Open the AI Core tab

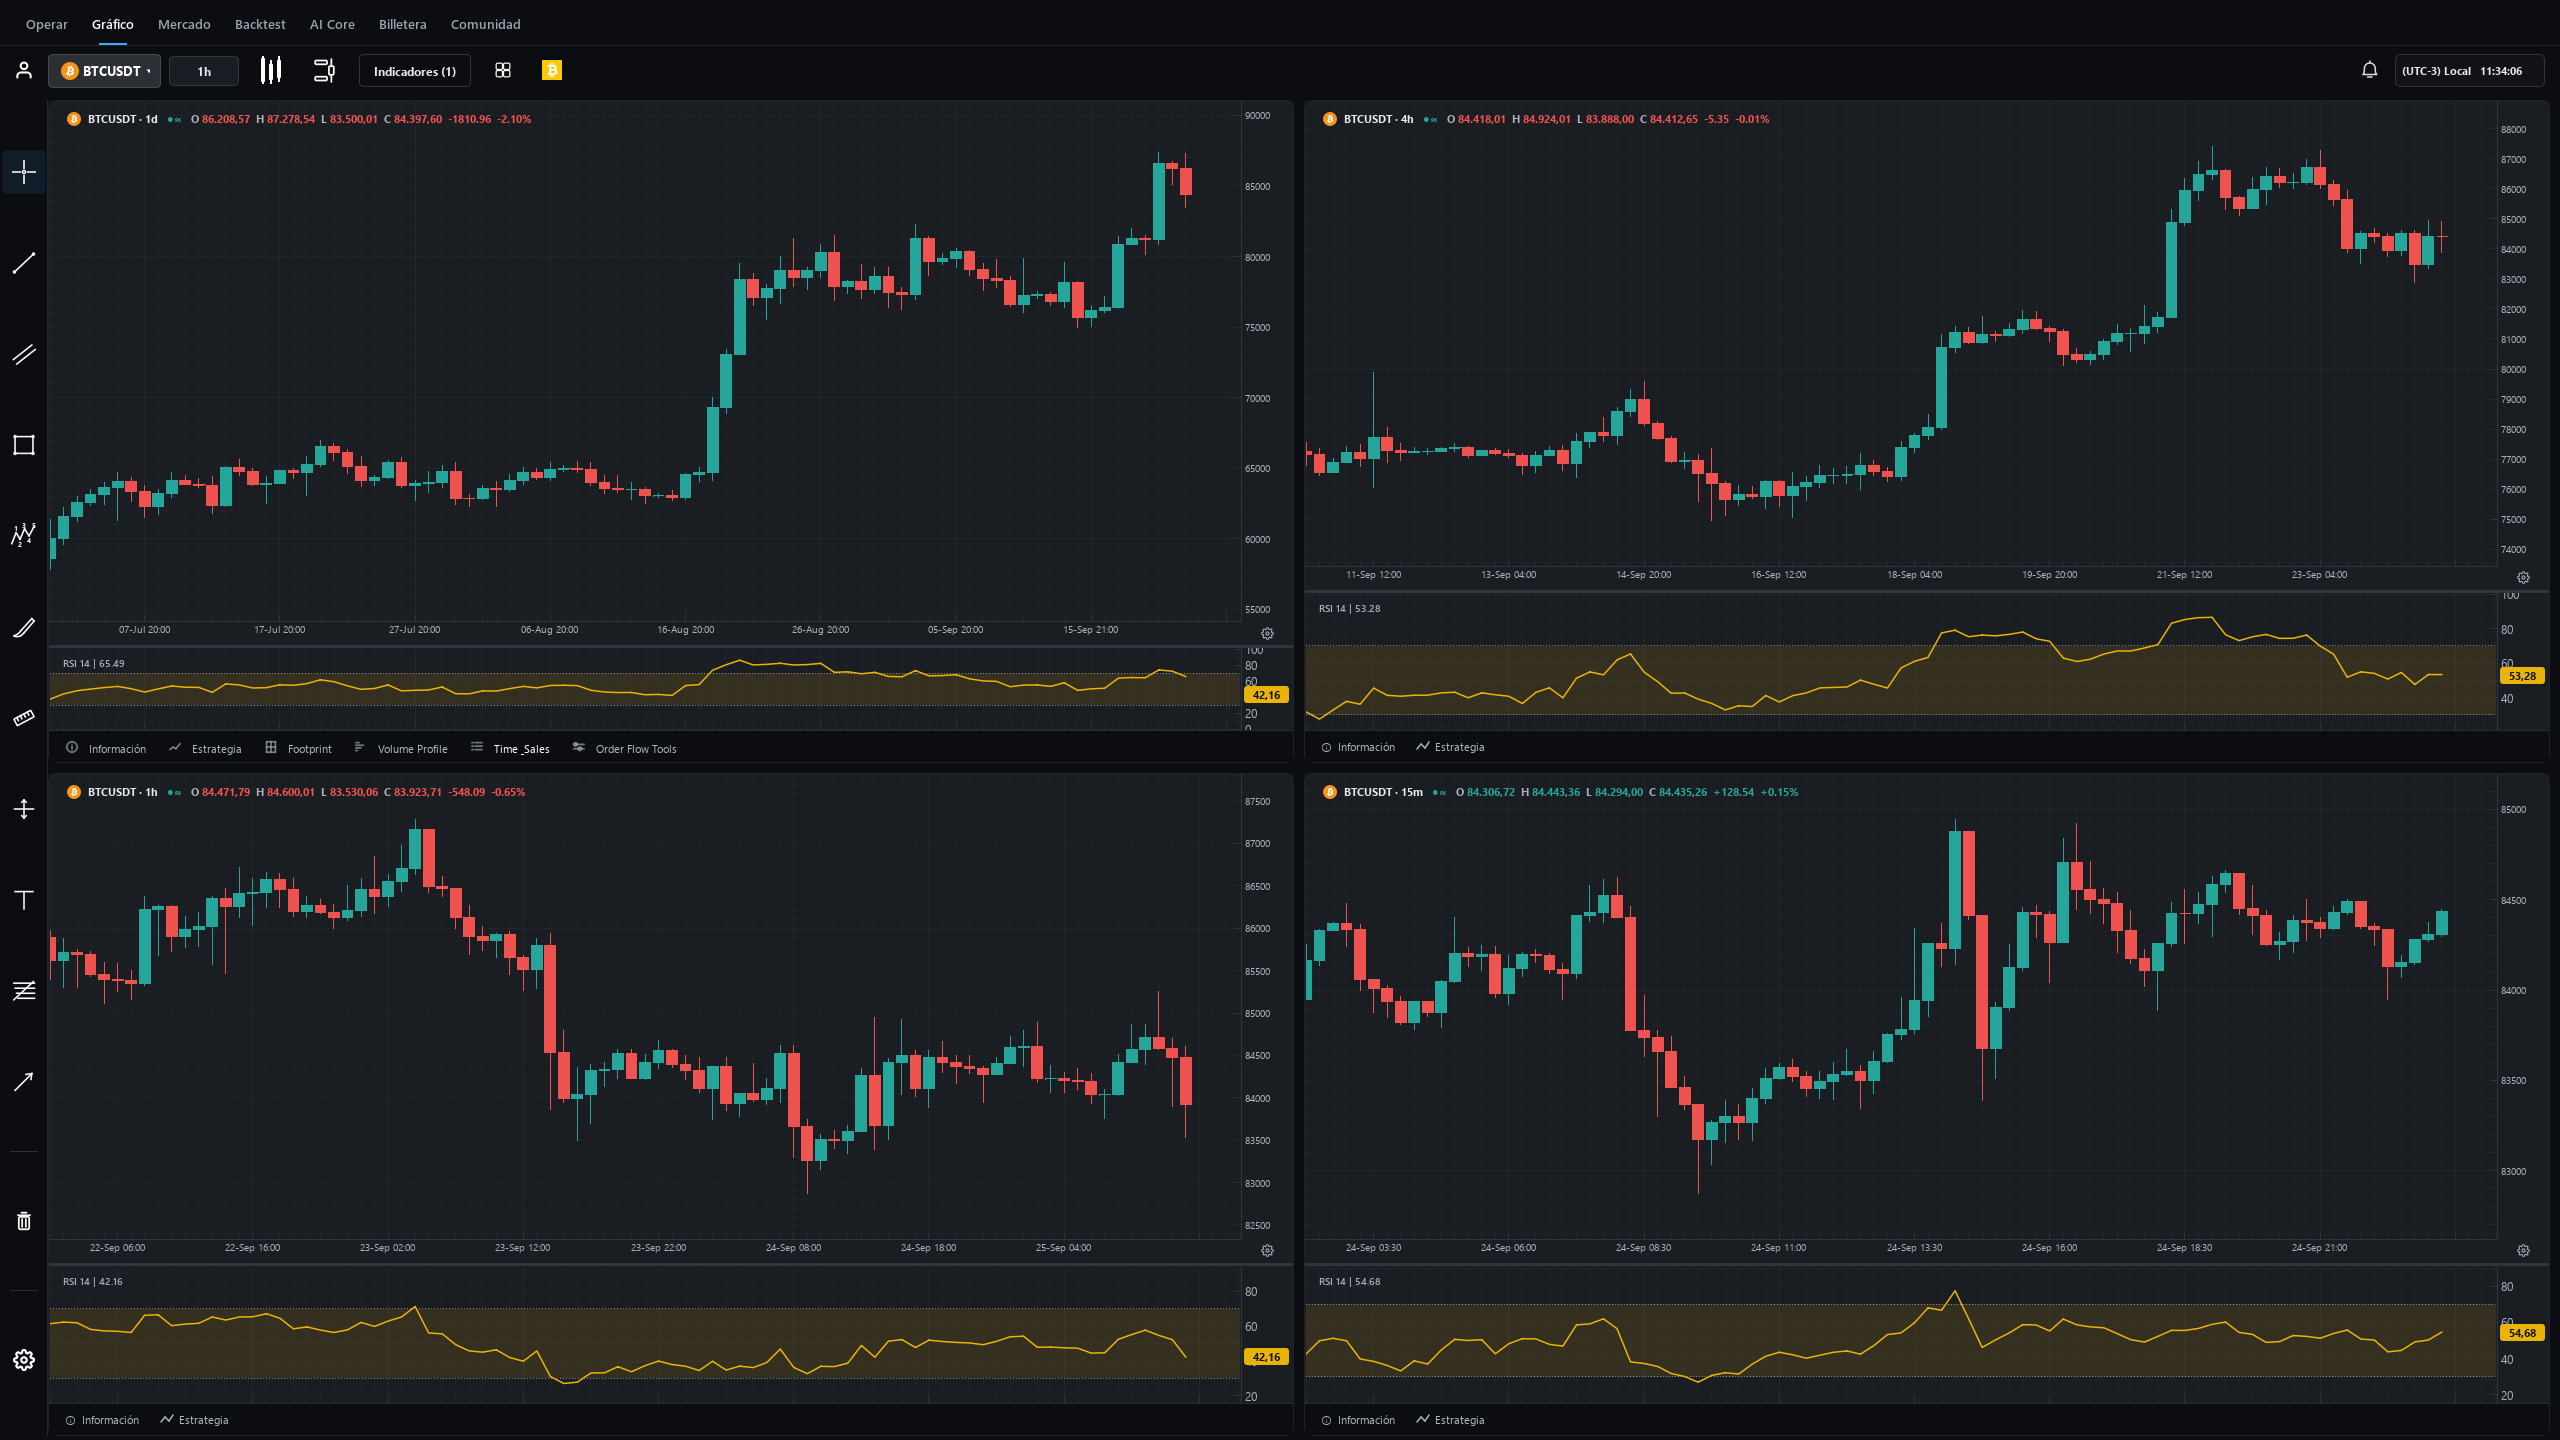332,24
